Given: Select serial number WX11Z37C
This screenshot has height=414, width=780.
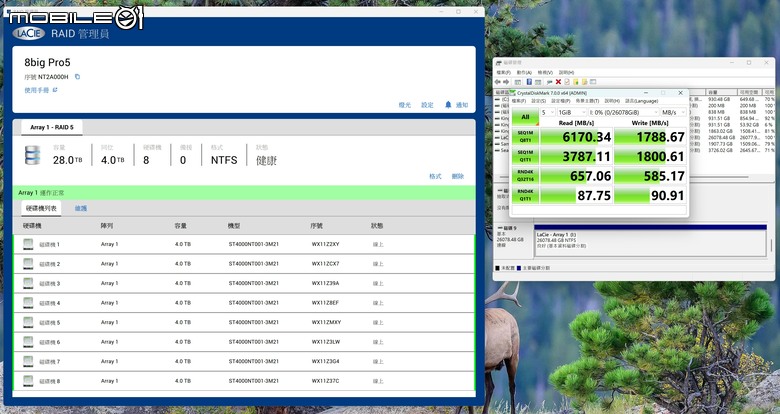Looking at the screenshot, I should pyautogui.click(x=325, y=381).
